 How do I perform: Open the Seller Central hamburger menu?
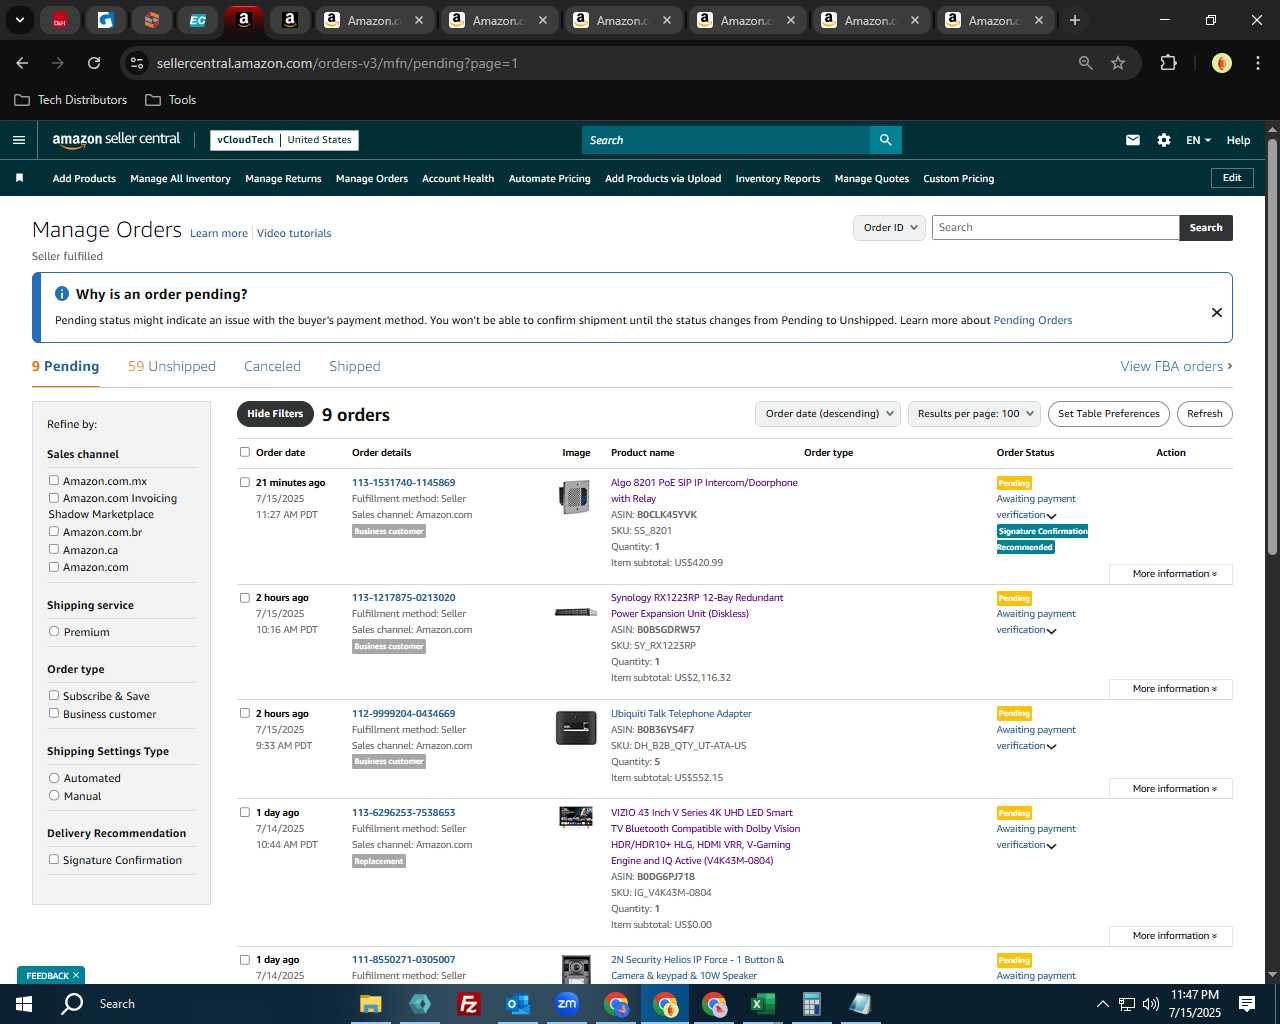click(18, 140)
